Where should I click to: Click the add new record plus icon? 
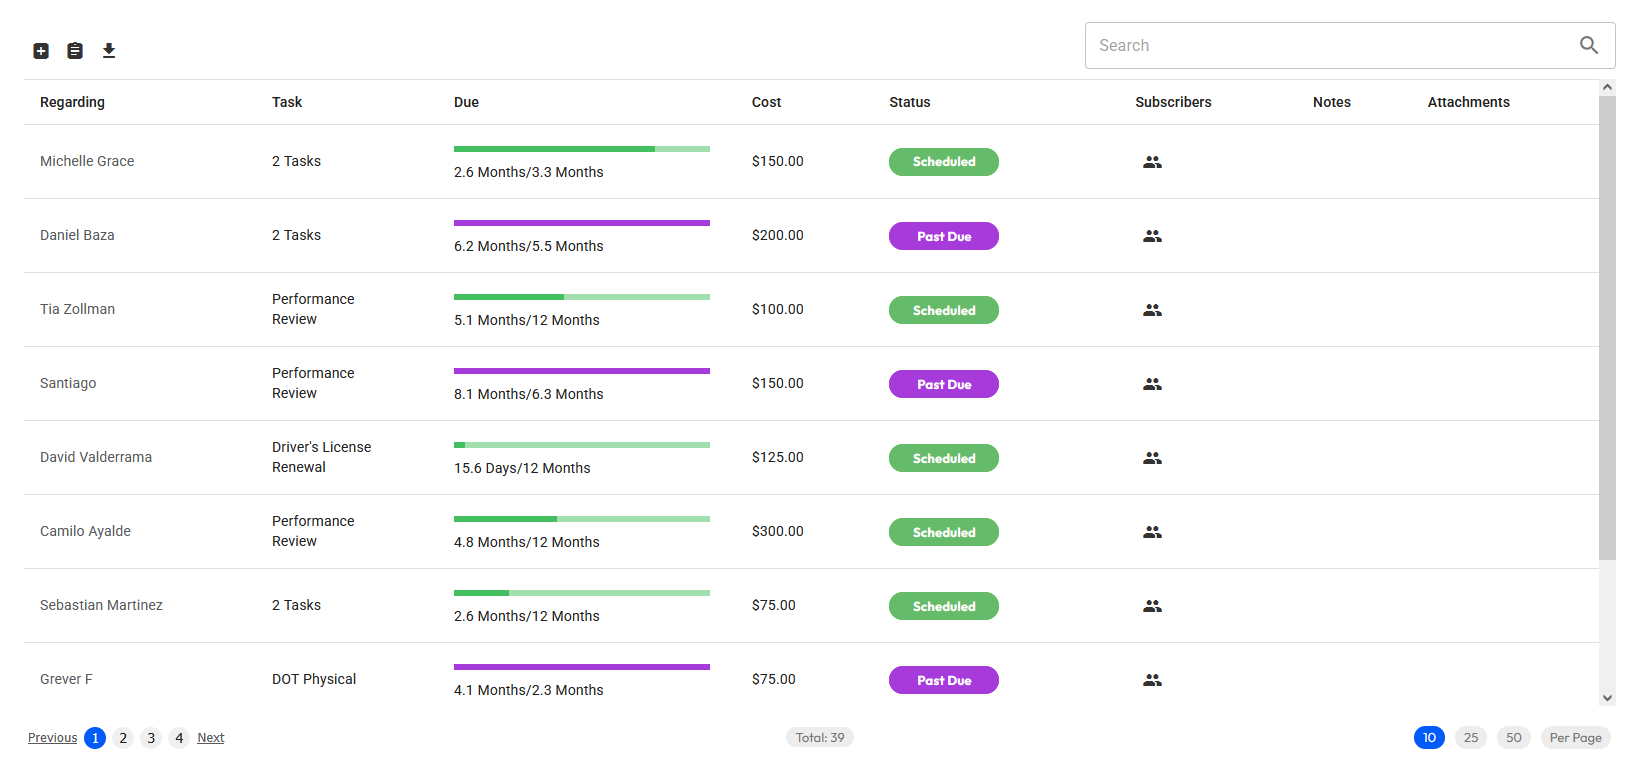coord(41,51)
